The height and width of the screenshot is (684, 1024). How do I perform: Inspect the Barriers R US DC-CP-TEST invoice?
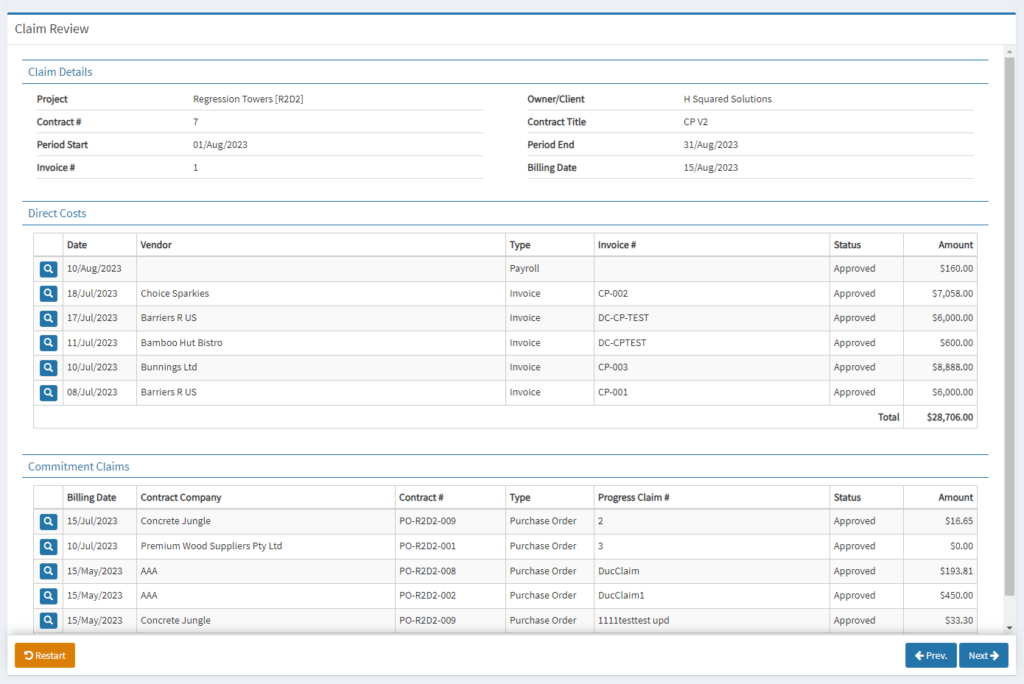coord(48,318)
